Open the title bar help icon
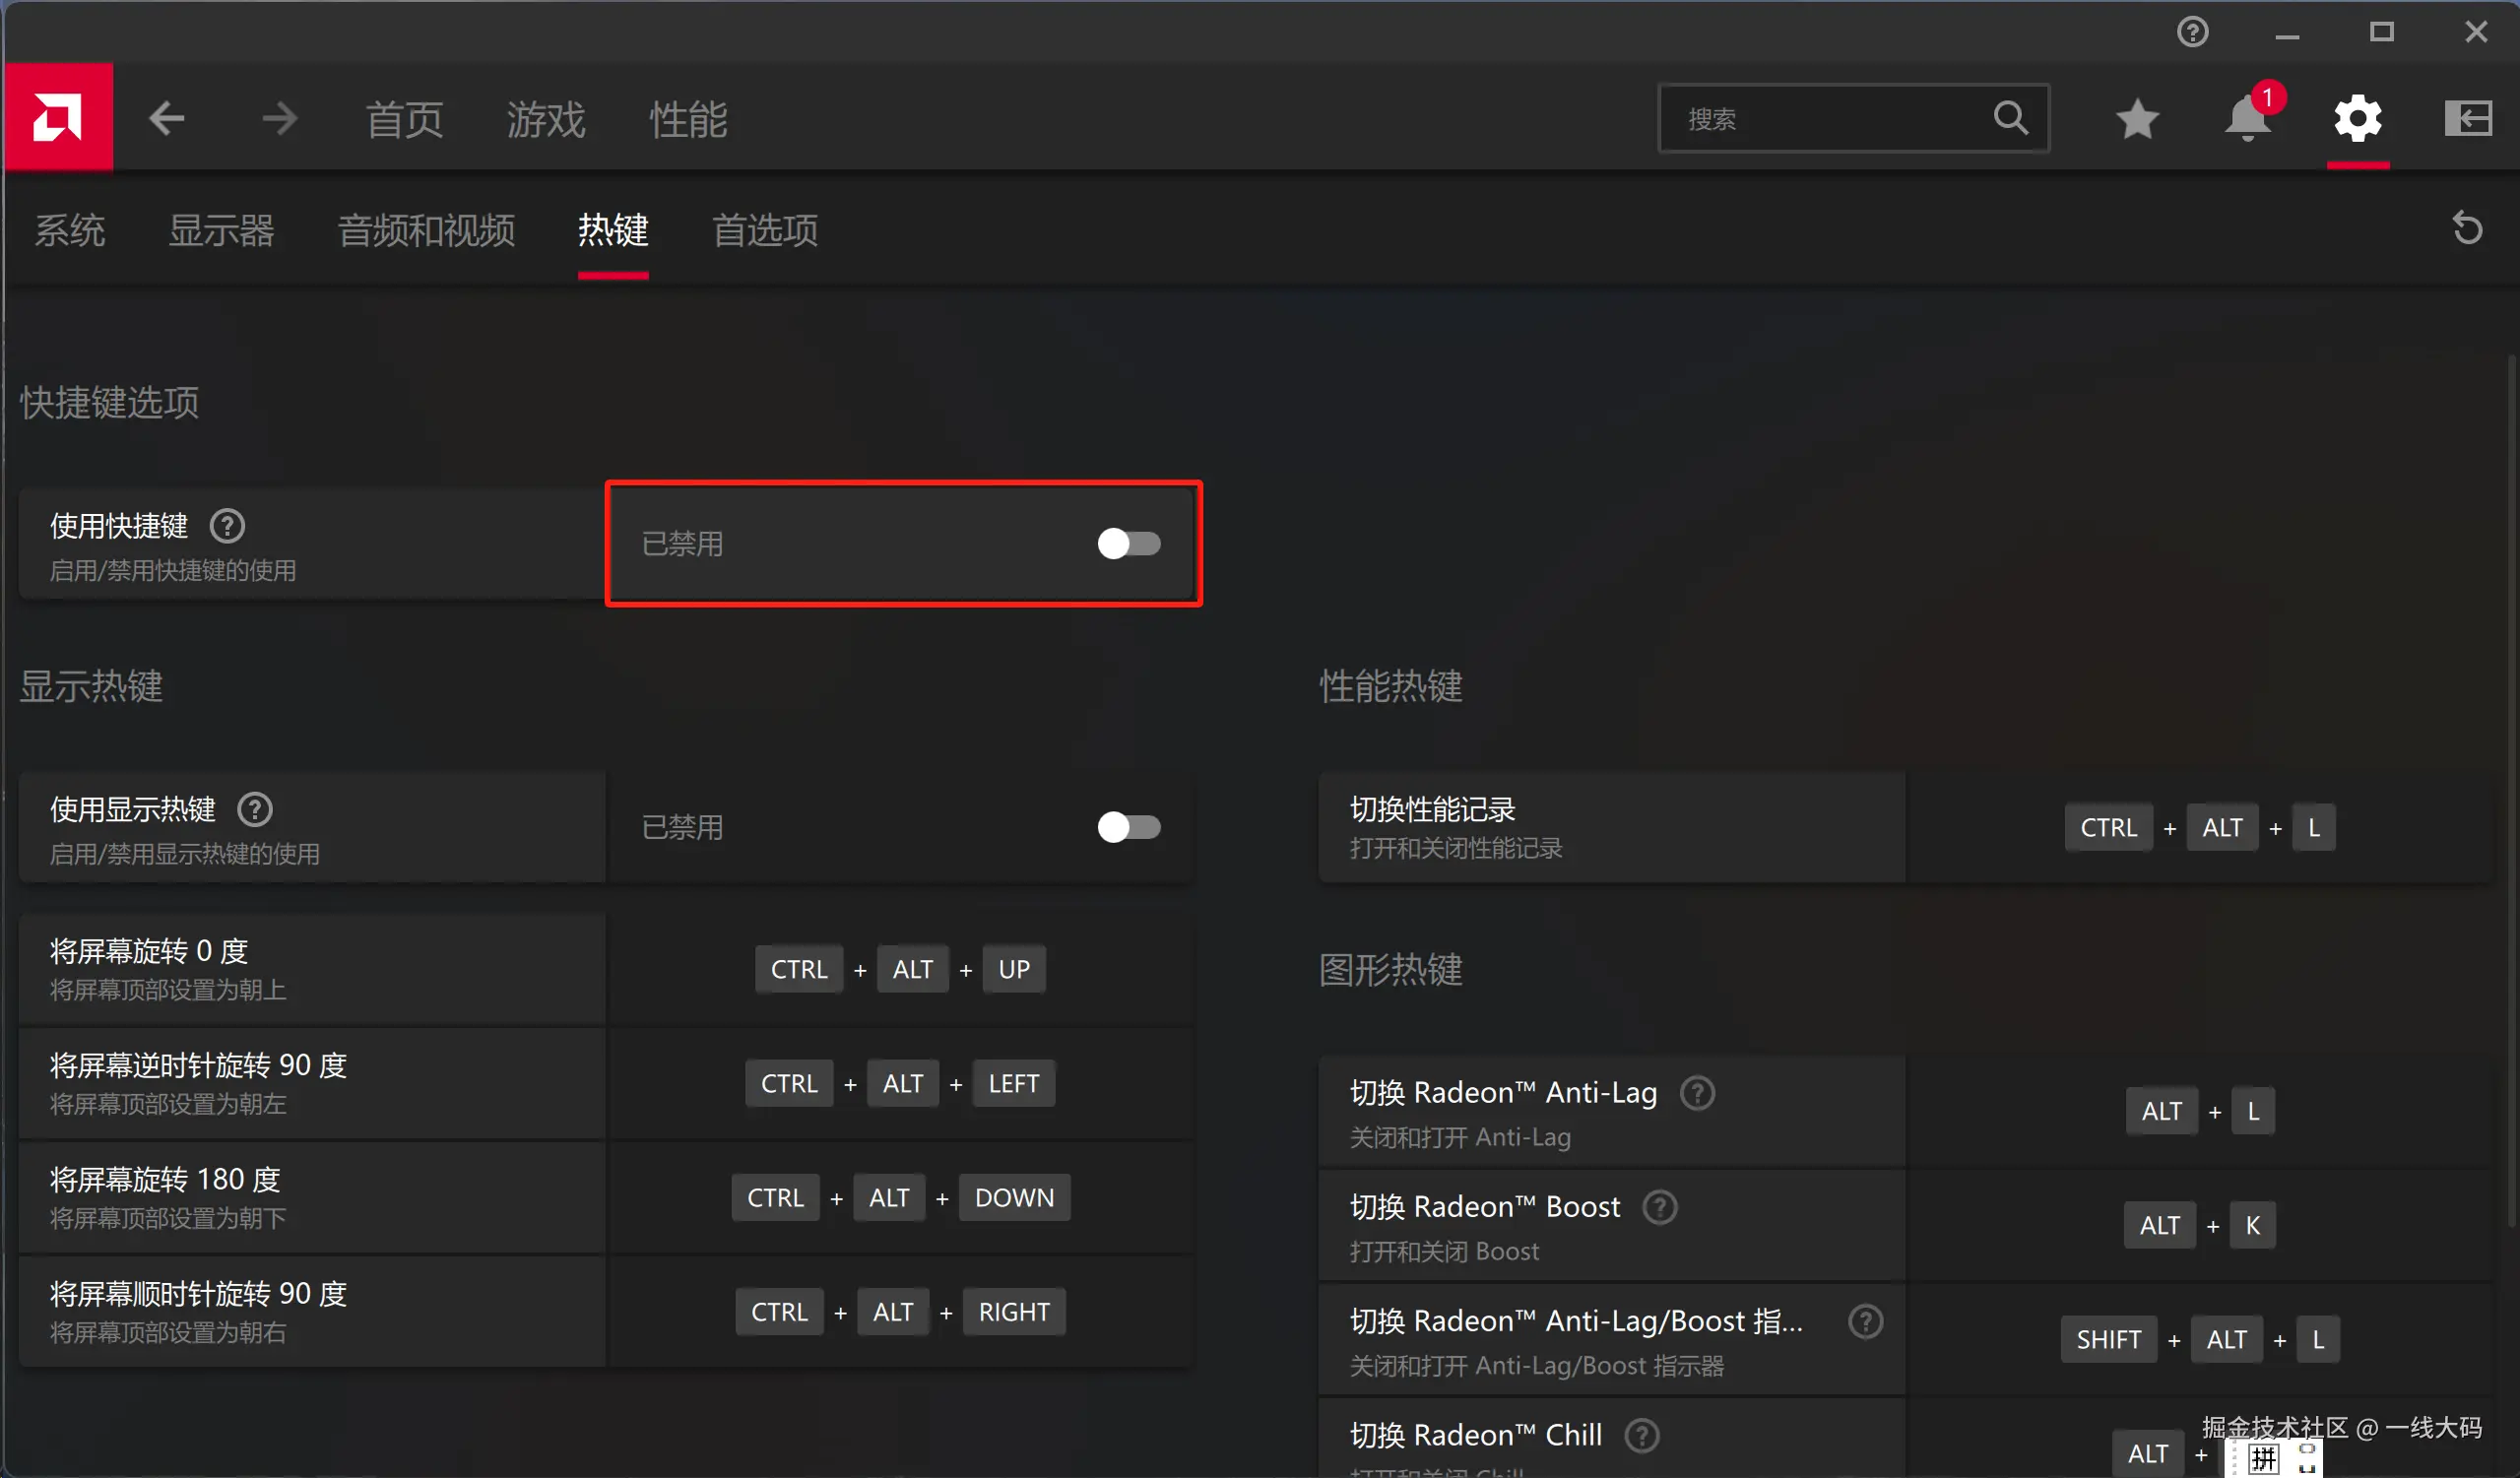 (2192, 32)
